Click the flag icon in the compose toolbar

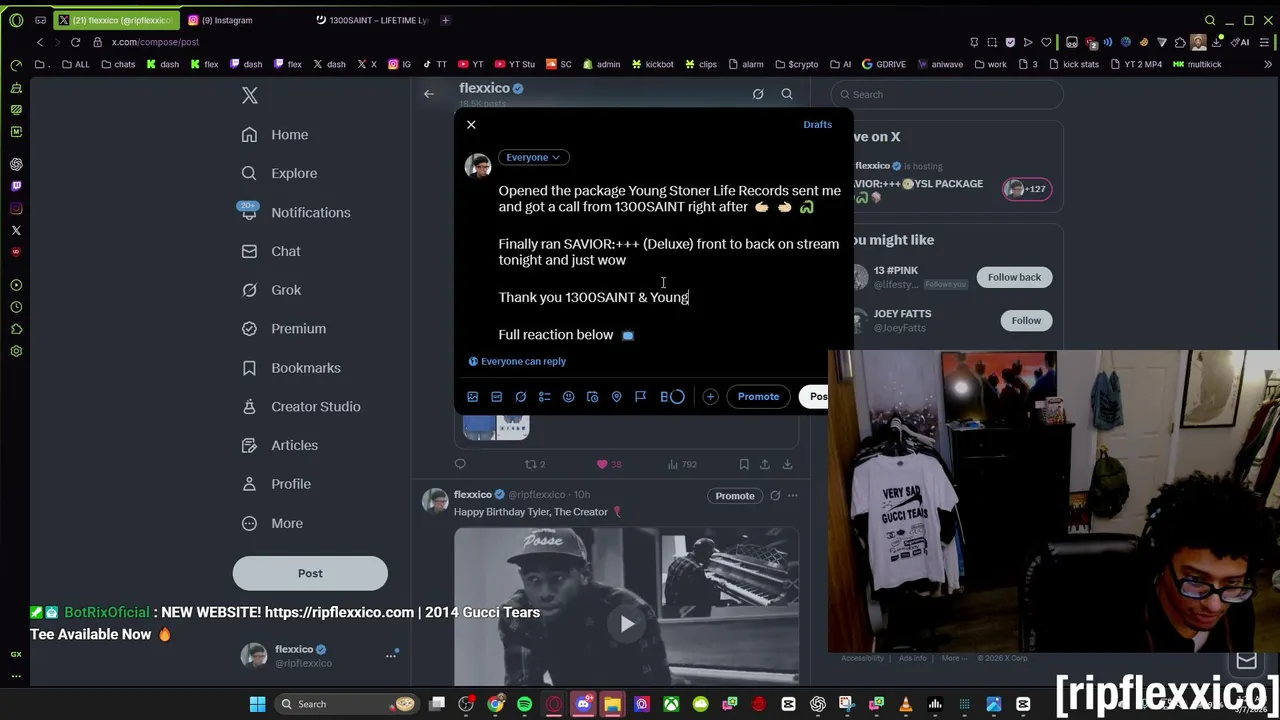(641, 397)
